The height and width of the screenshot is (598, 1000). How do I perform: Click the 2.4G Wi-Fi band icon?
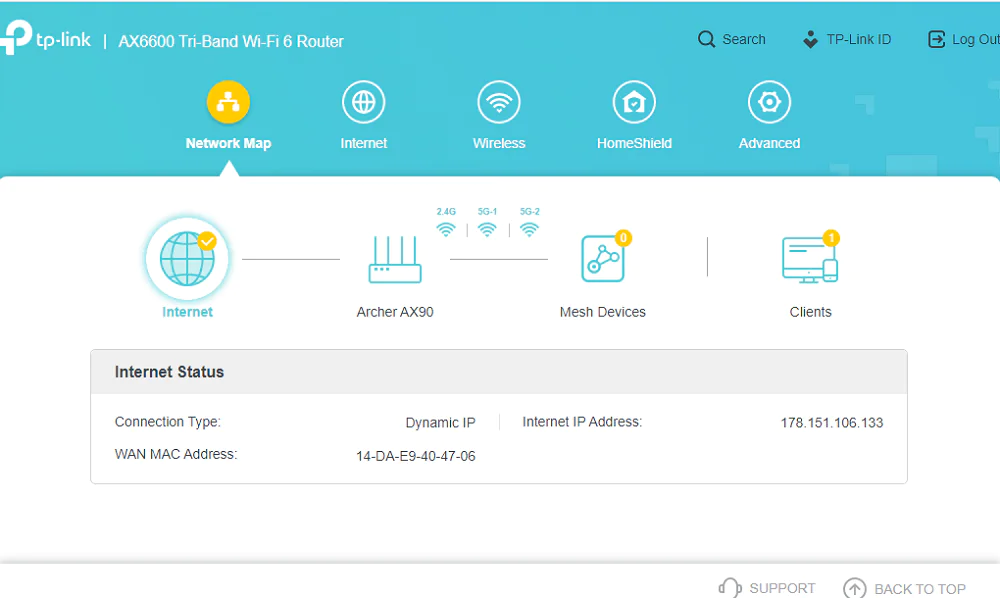pos(446,230)
